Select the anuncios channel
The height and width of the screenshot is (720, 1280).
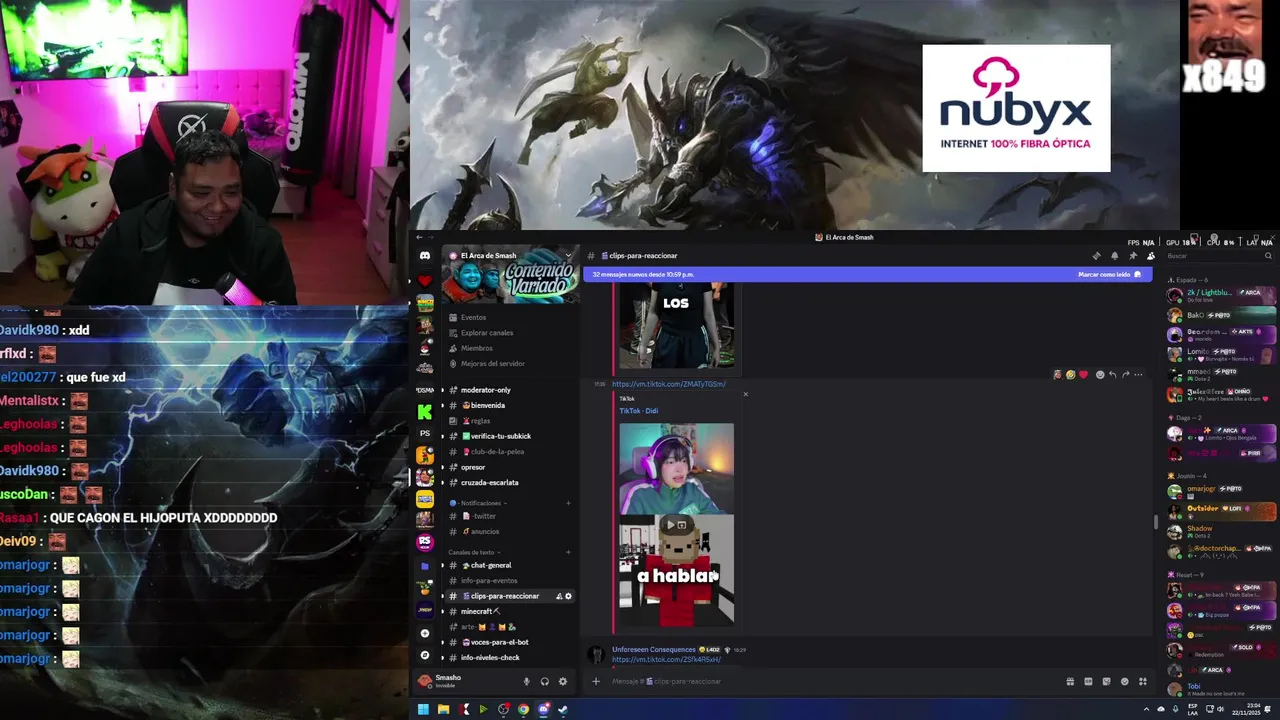click(x=510, y=532)
